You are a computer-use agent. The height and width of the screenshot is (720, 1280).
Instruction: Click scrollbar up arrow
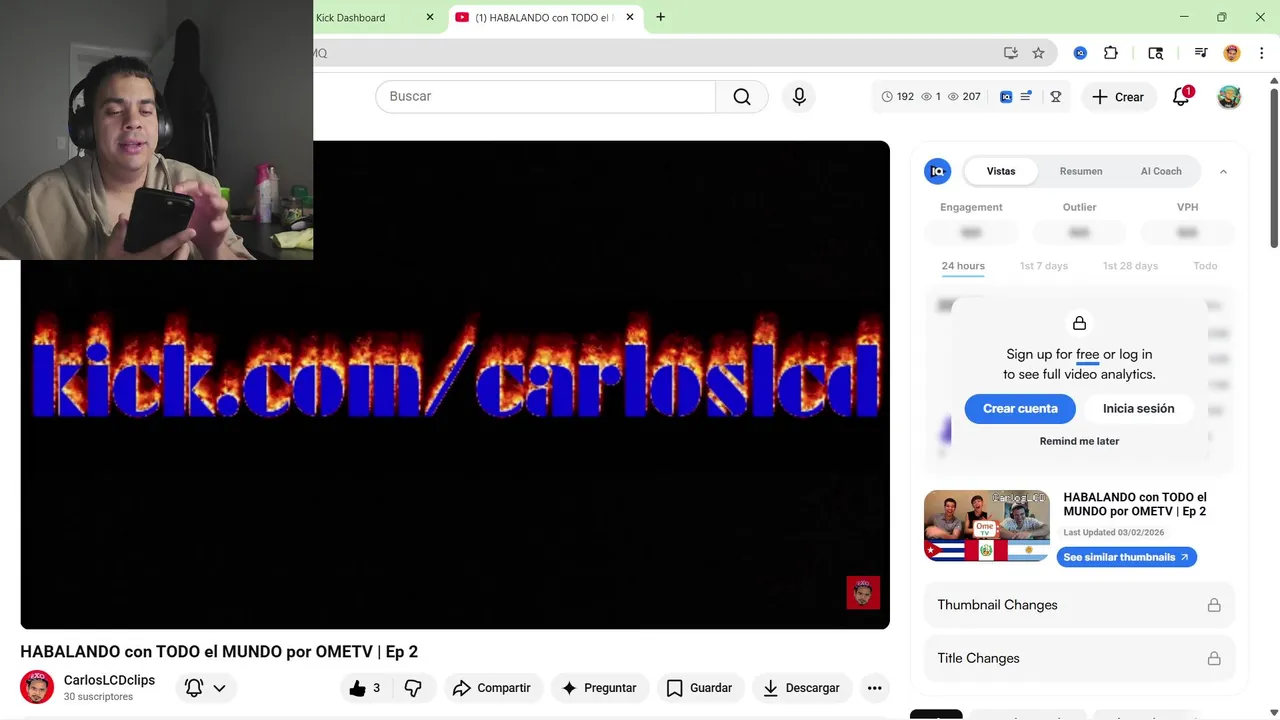(x=1274, y=80)
